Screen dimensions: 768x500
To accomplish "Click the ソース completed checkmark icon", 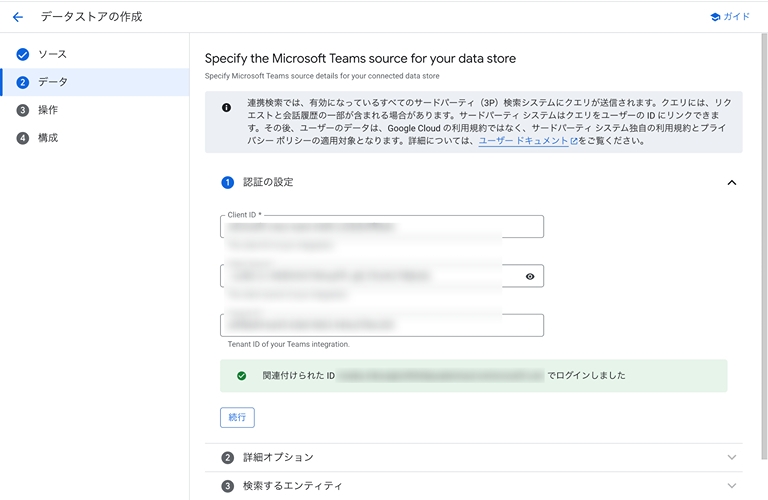I will pyautogui.click(x=23, y=54).
